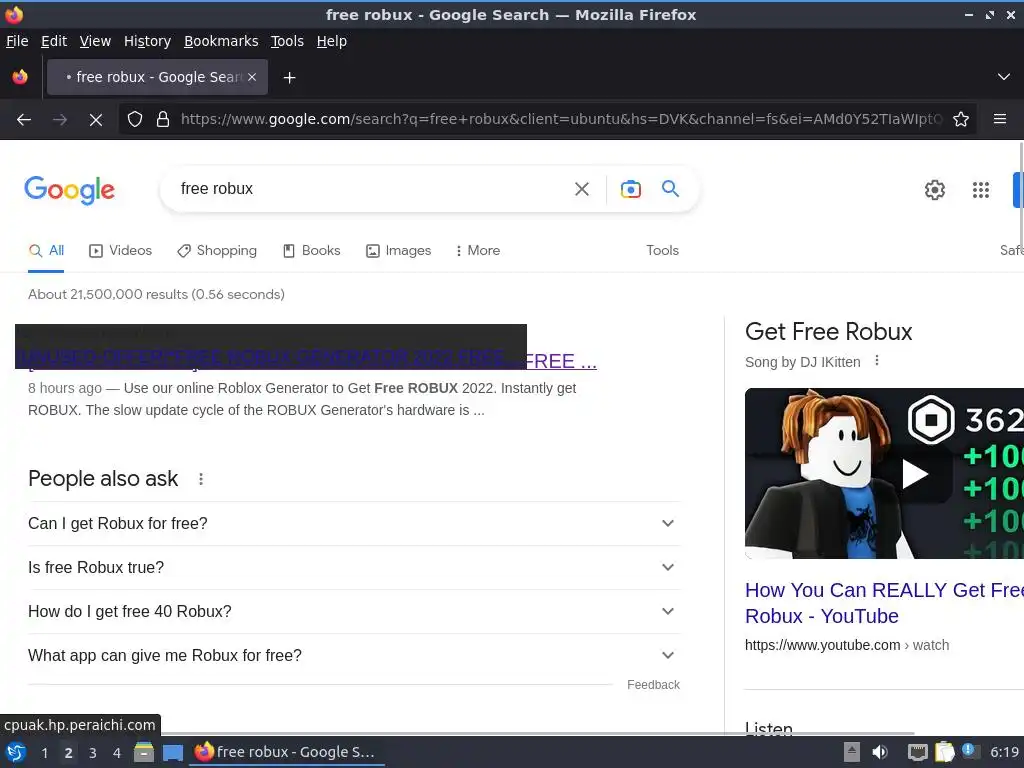Open 'How You Can REALLY Get Free Robux' link

[x=884, y=603]
